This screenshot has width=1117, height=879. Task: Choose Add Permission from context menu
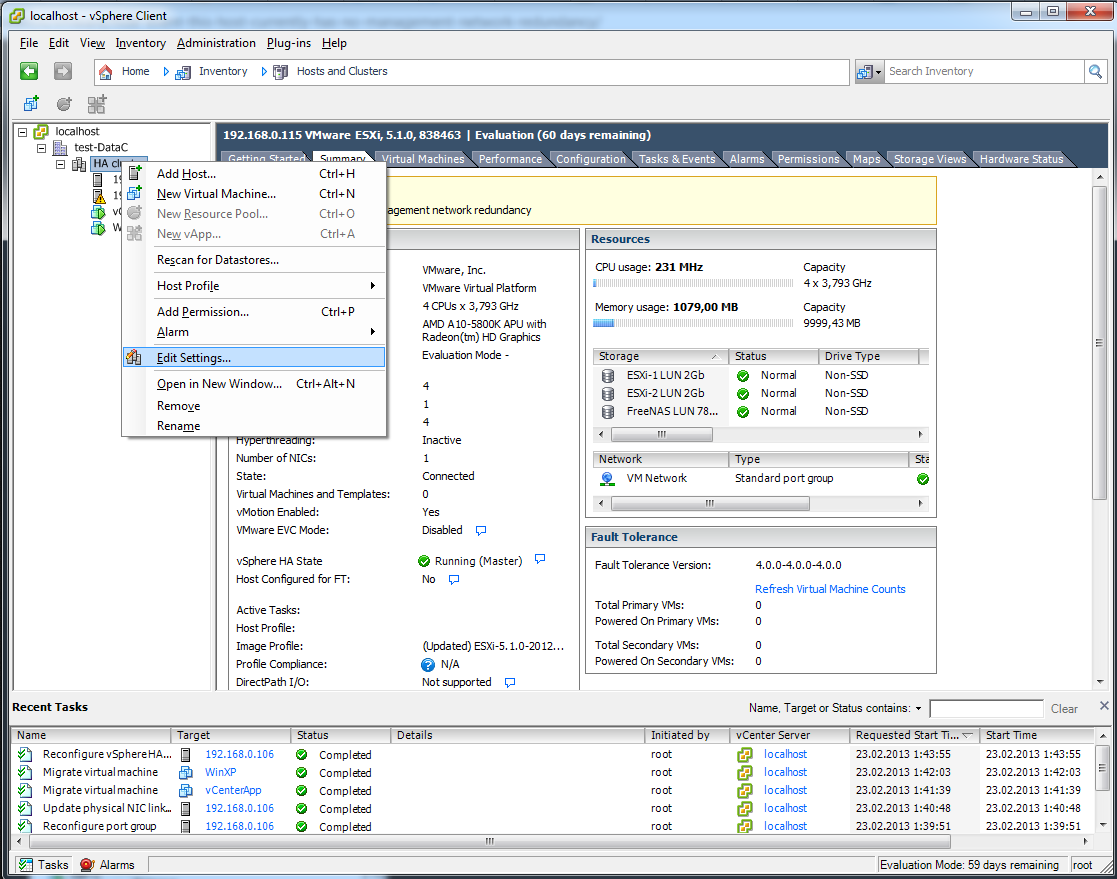pyautogui.click(x=254, y=312)
